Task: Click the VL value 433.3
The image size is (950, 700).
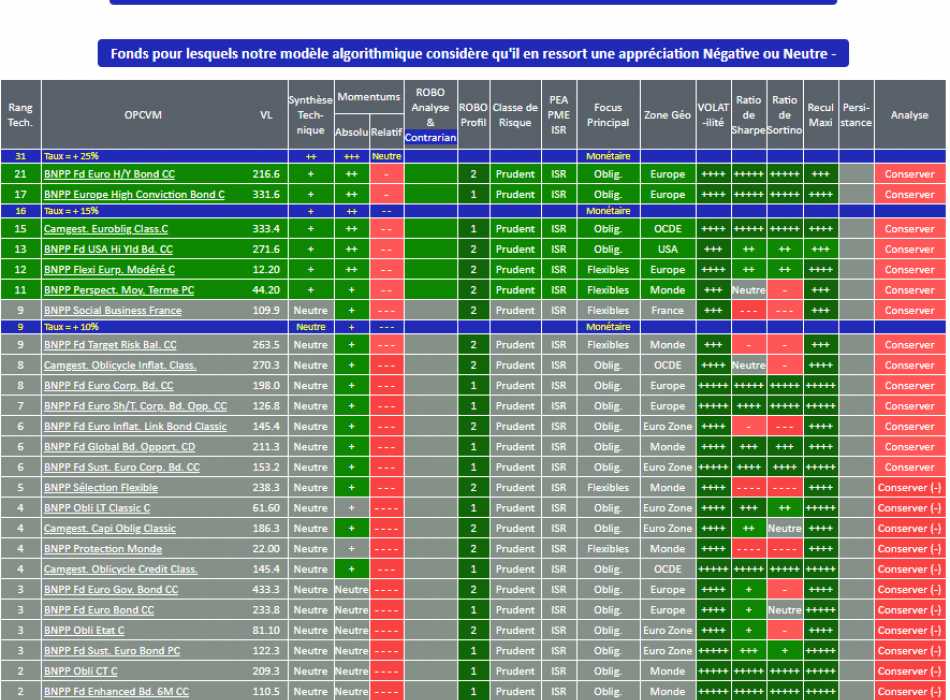Action: click(x=266, y=590)
